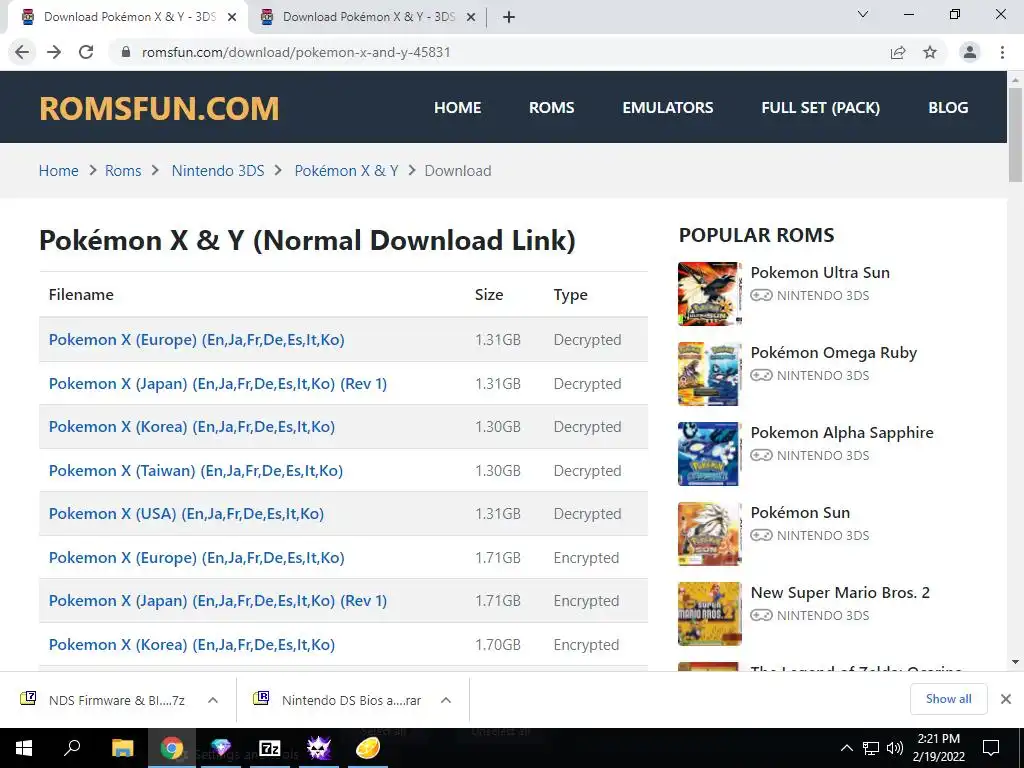Download encrypted 1.70GB Pokemon X (Korea) file
The height and width of the screenshot is (768, 1024).
pos(192,644)
